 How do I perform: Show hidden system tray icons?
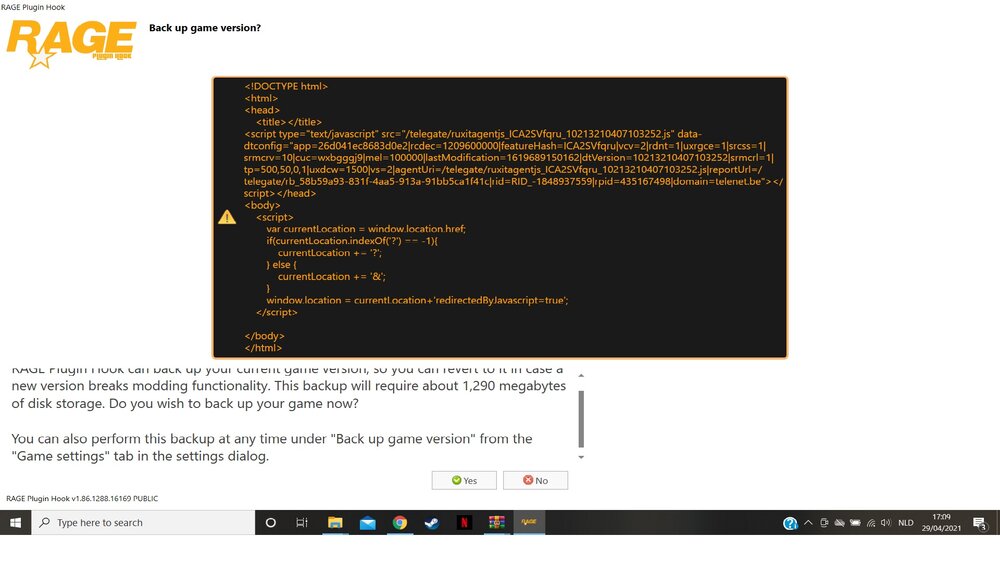808,522
